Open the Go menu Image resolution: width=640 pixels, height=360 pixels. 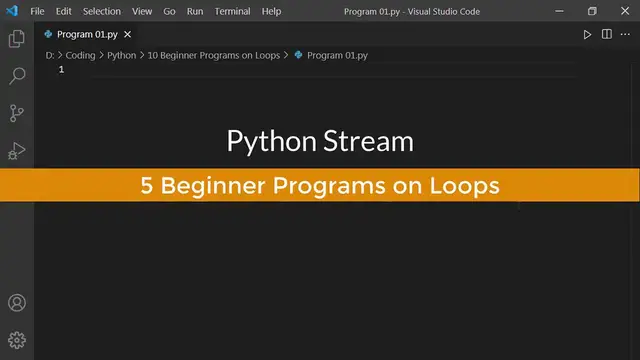click(169, 11)
